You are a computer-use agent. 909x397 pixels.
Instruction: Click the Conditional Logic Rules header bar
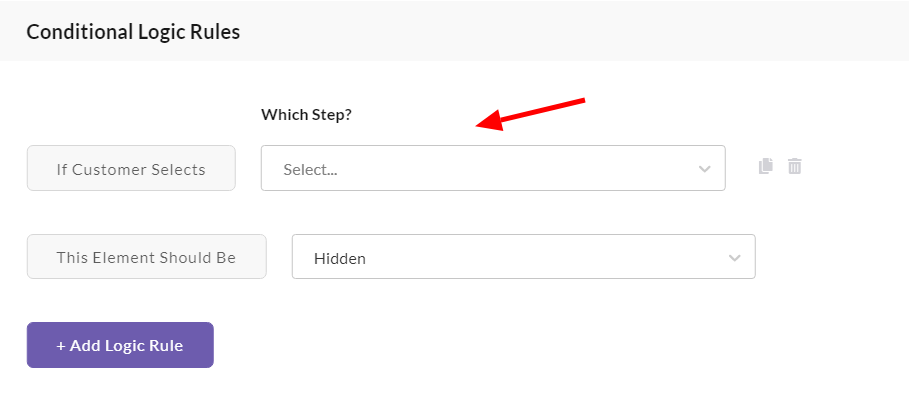(x=454, y=31)
